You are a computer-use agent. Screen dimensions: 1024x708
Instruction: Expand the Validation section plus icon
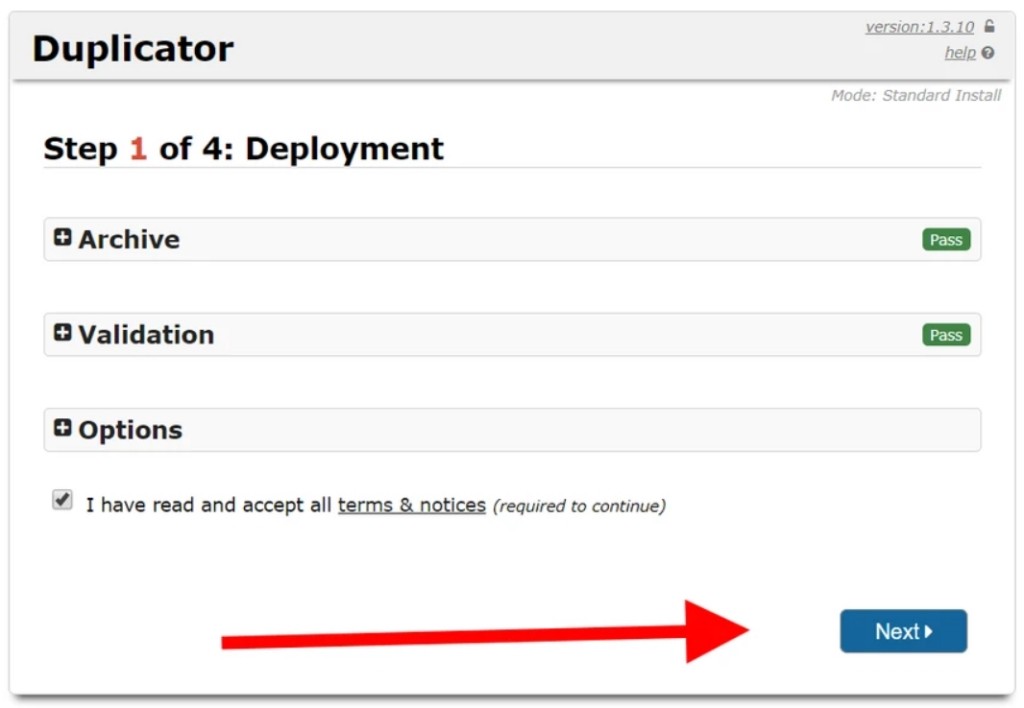point(63,332)
